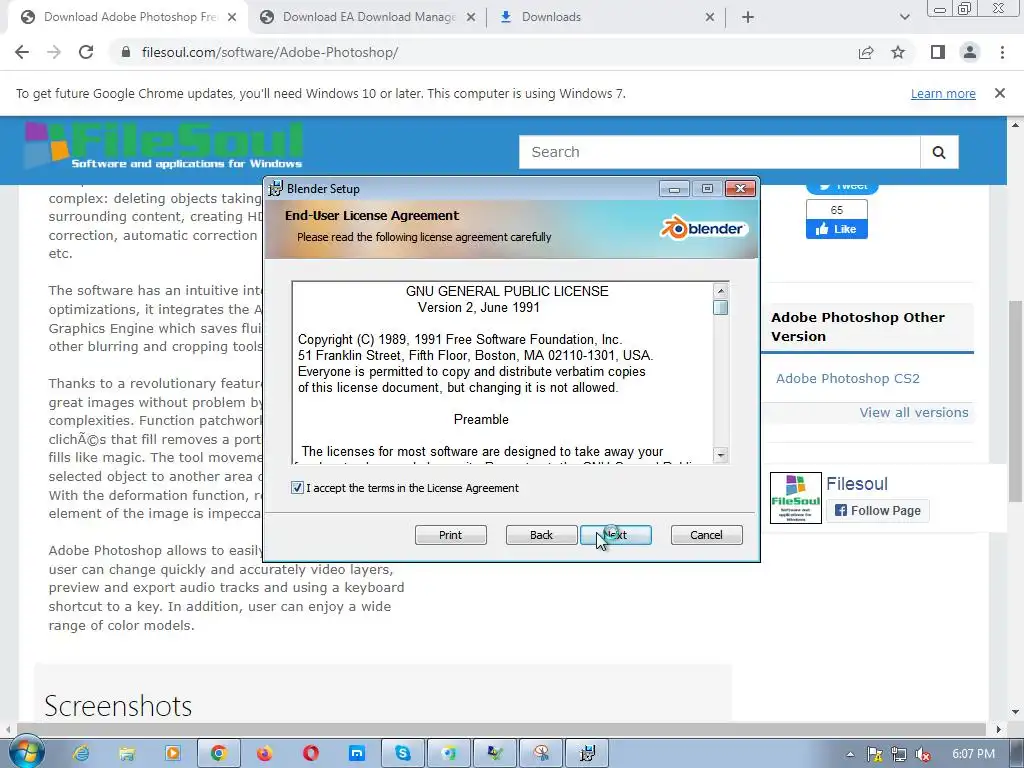Click Chrome icon in taskbar
The image size is (1024, 768).
pos(218,754)
